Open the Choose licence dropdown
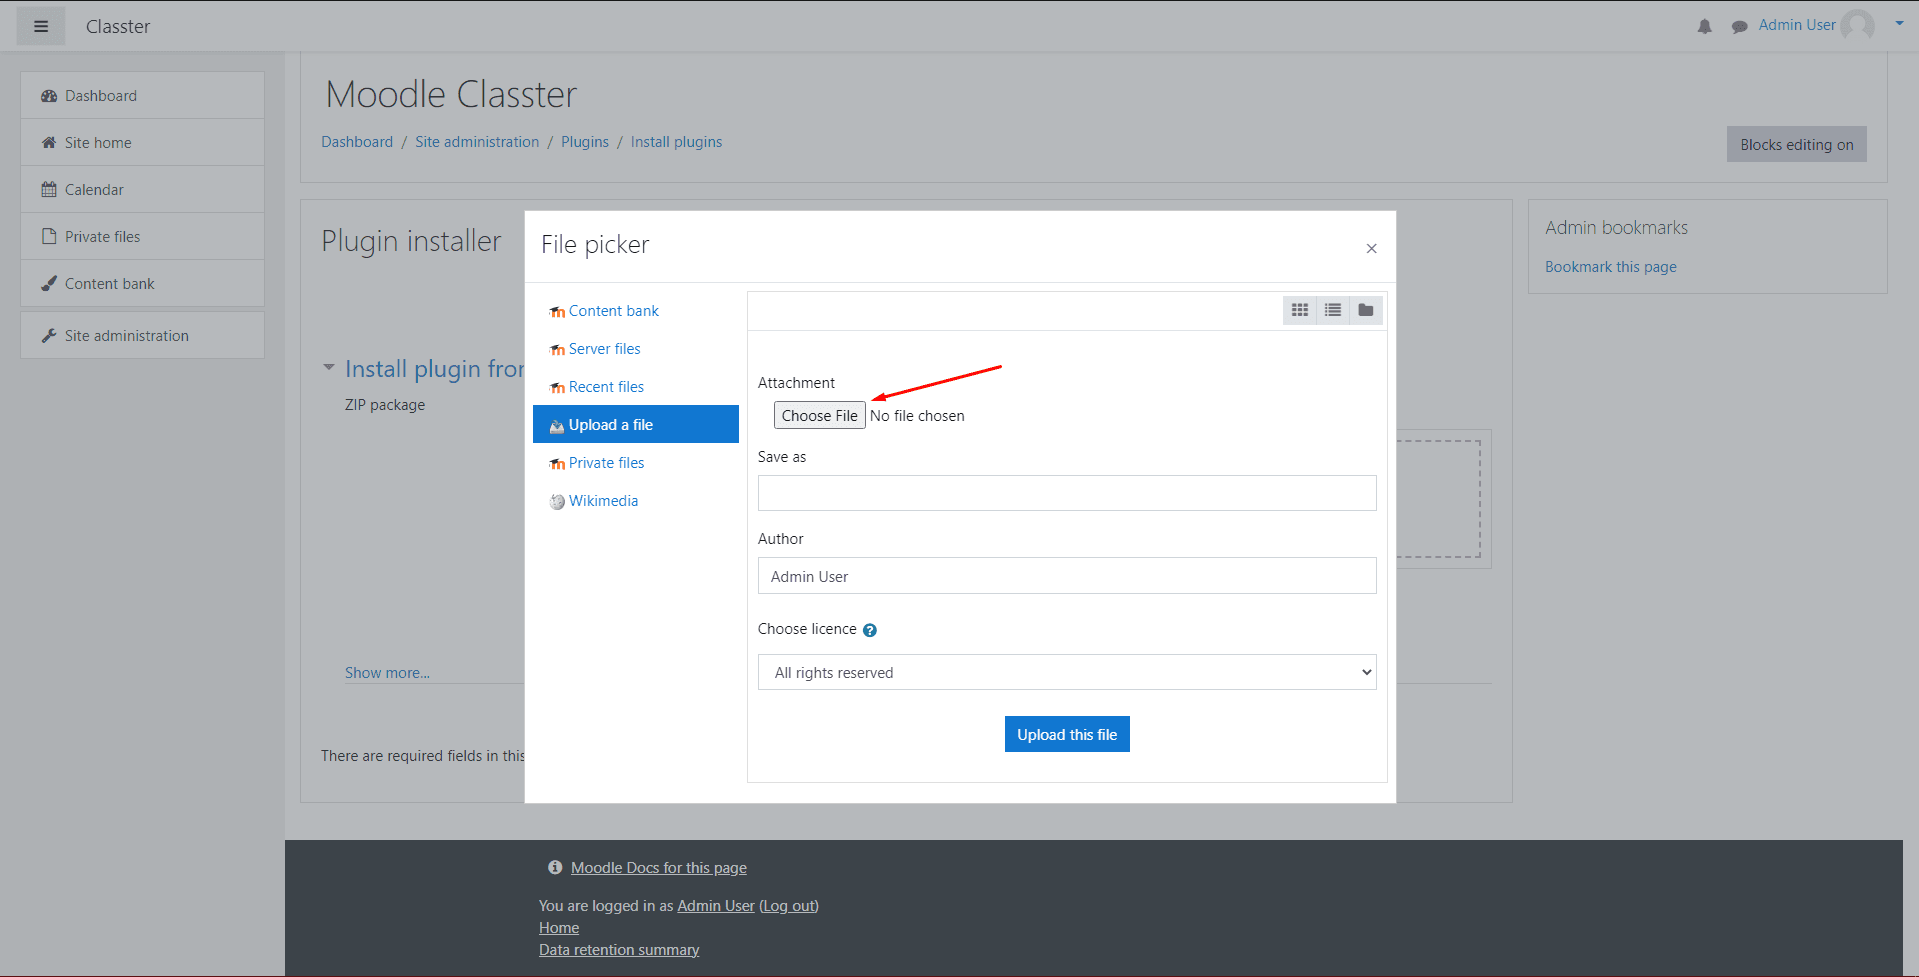Image resolution: width=1919 pixels, height=977 pixels. pos(1067,672)
